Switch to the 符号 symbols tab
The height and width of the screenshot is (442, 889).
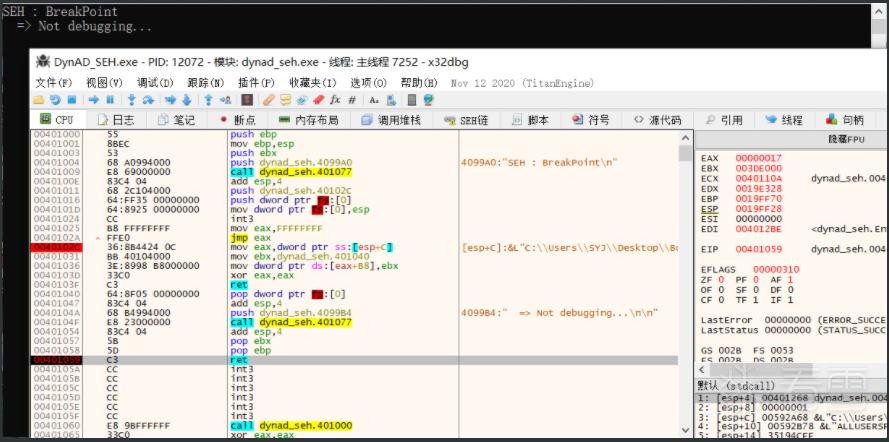click(x=591, y=120)
